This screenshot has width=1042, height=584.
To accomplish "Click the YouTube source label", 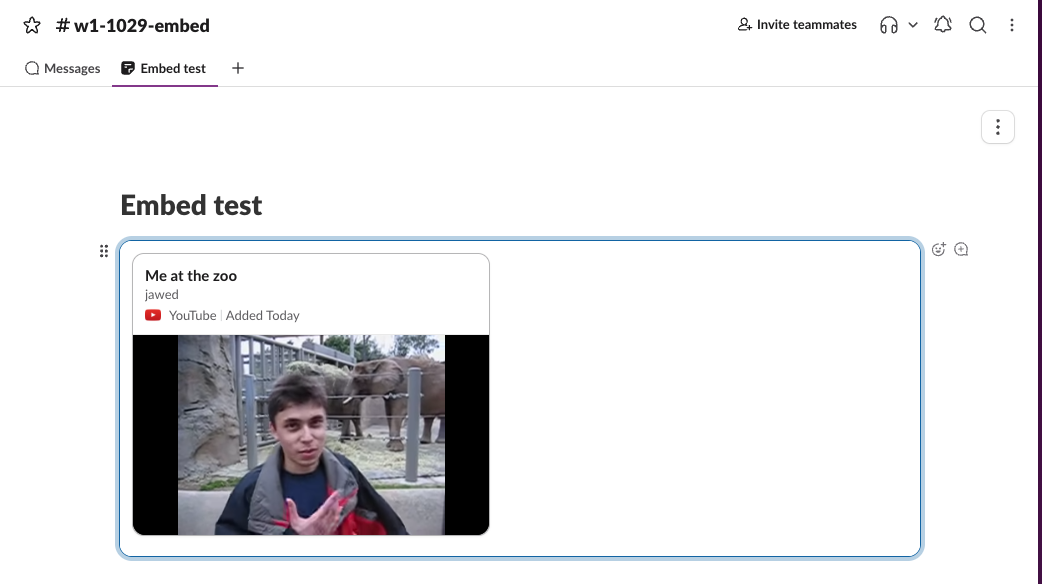I will coord(192,316).
